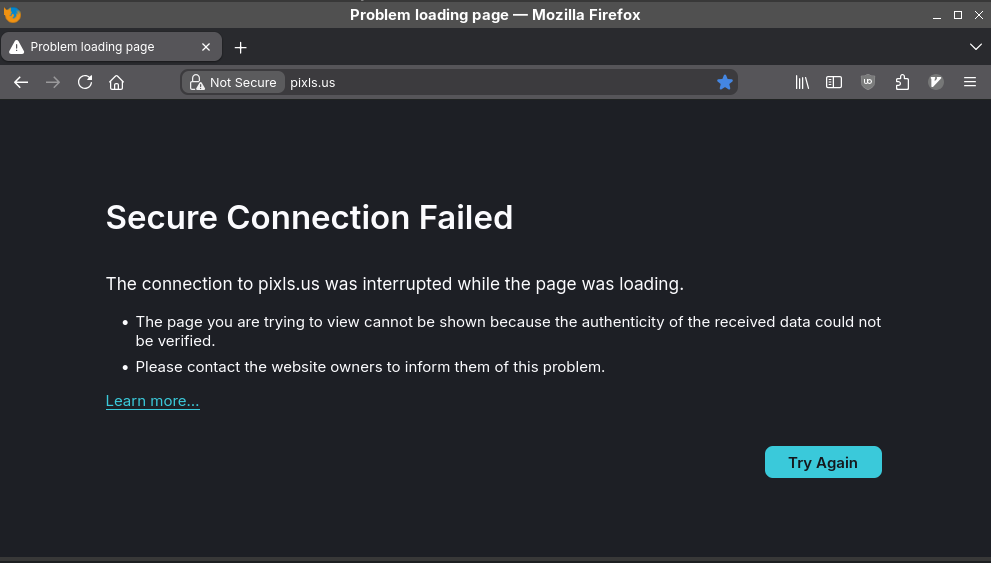Open the Not Secure site info panel
Screen dimensions: 991x563
[x=233, y=82]
